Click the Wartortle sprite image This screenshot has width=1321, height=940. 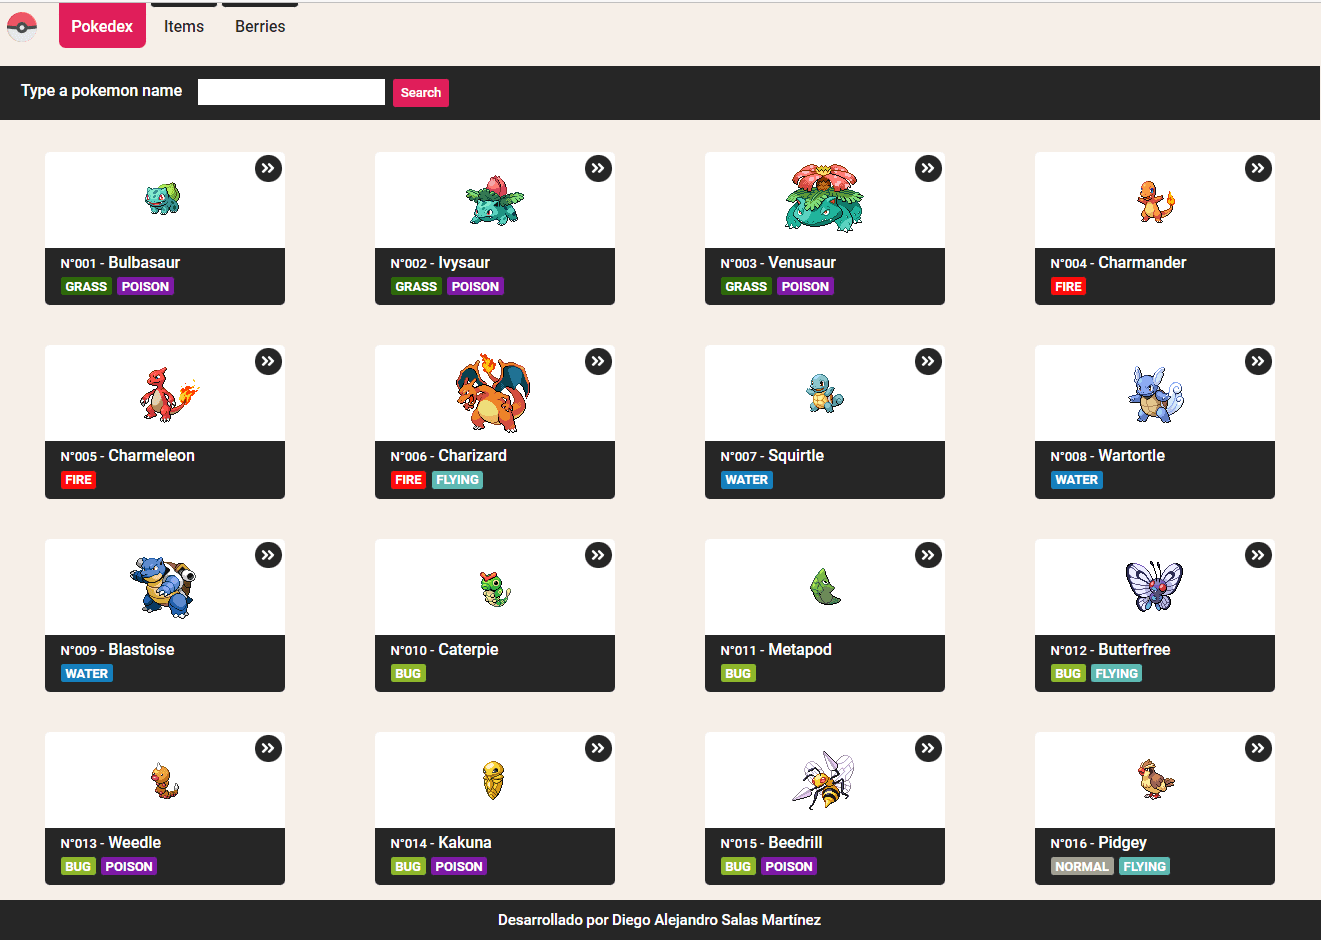click(x=1155, y=394)
